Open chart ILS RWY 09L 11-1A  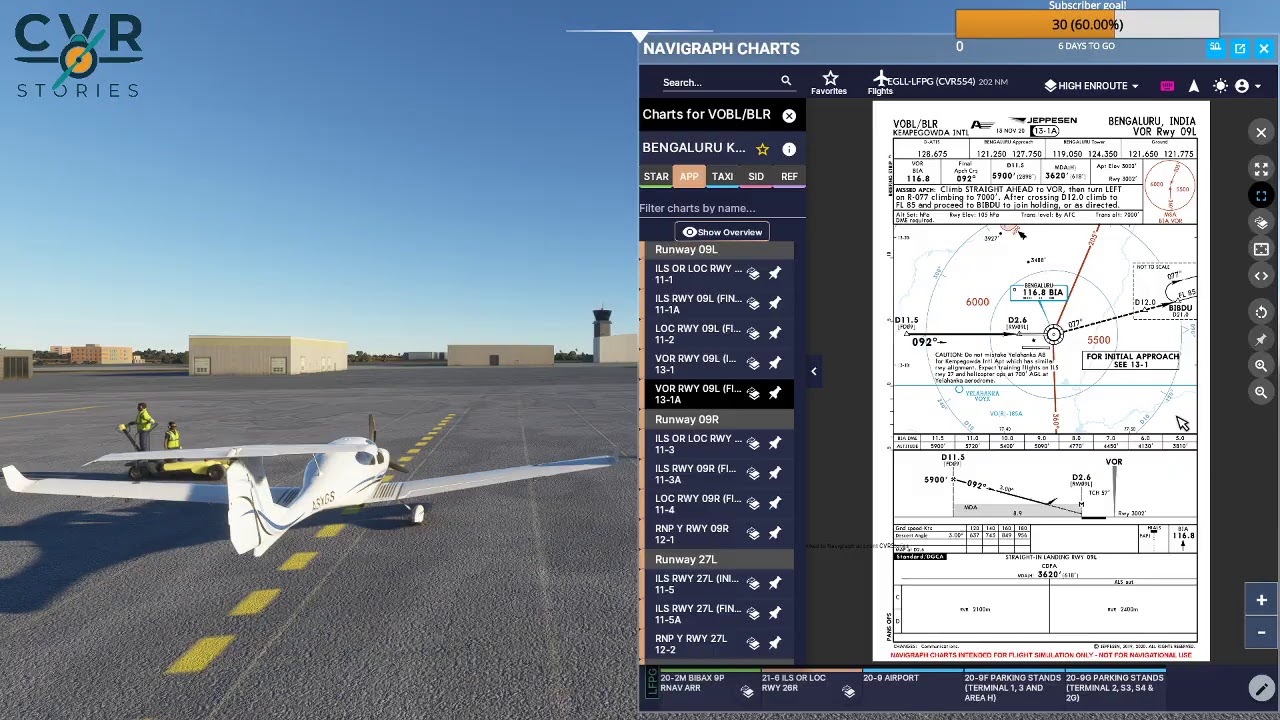[698, 304]
